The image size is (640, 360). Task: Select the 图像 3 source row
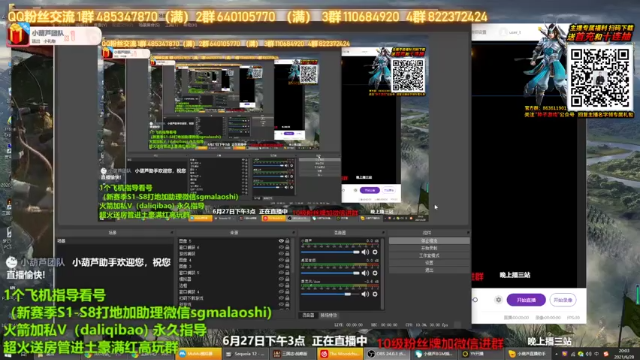233,266
